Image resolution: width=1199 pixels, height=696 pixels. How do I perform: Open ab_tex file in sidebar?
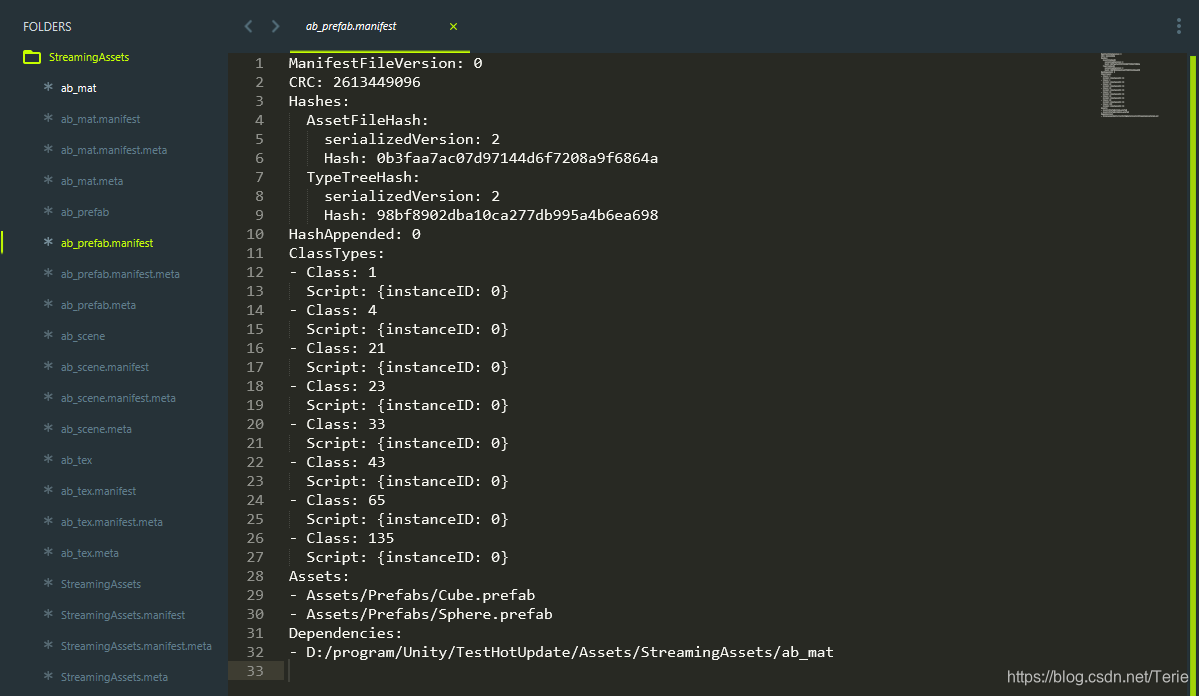pos(76,460)
